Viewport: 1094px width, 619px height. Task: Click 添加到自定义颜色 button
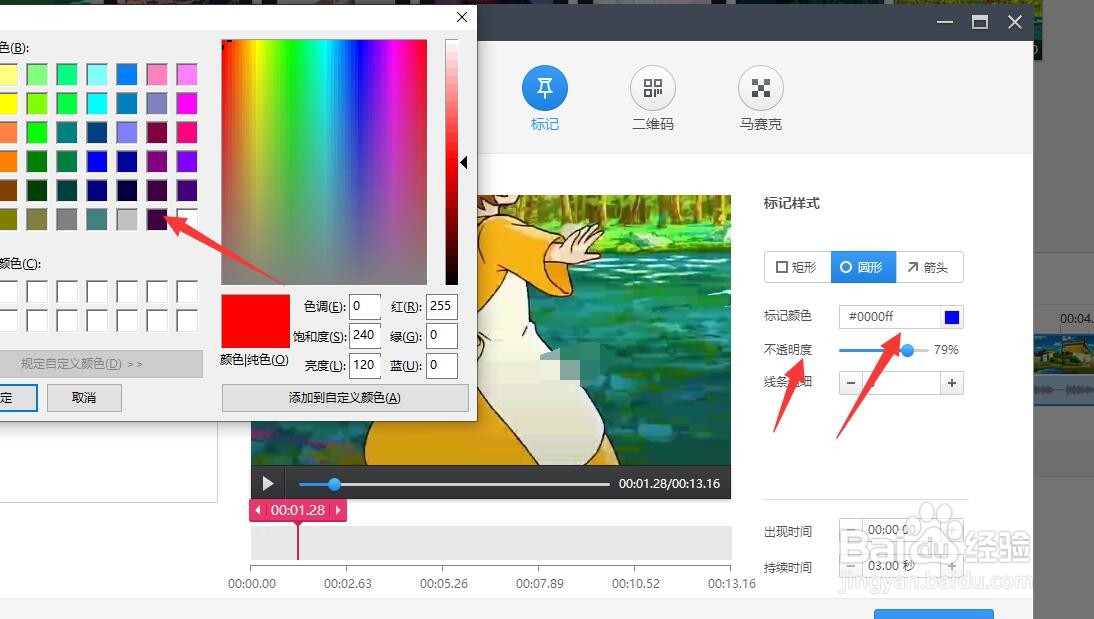pos(345,398)
